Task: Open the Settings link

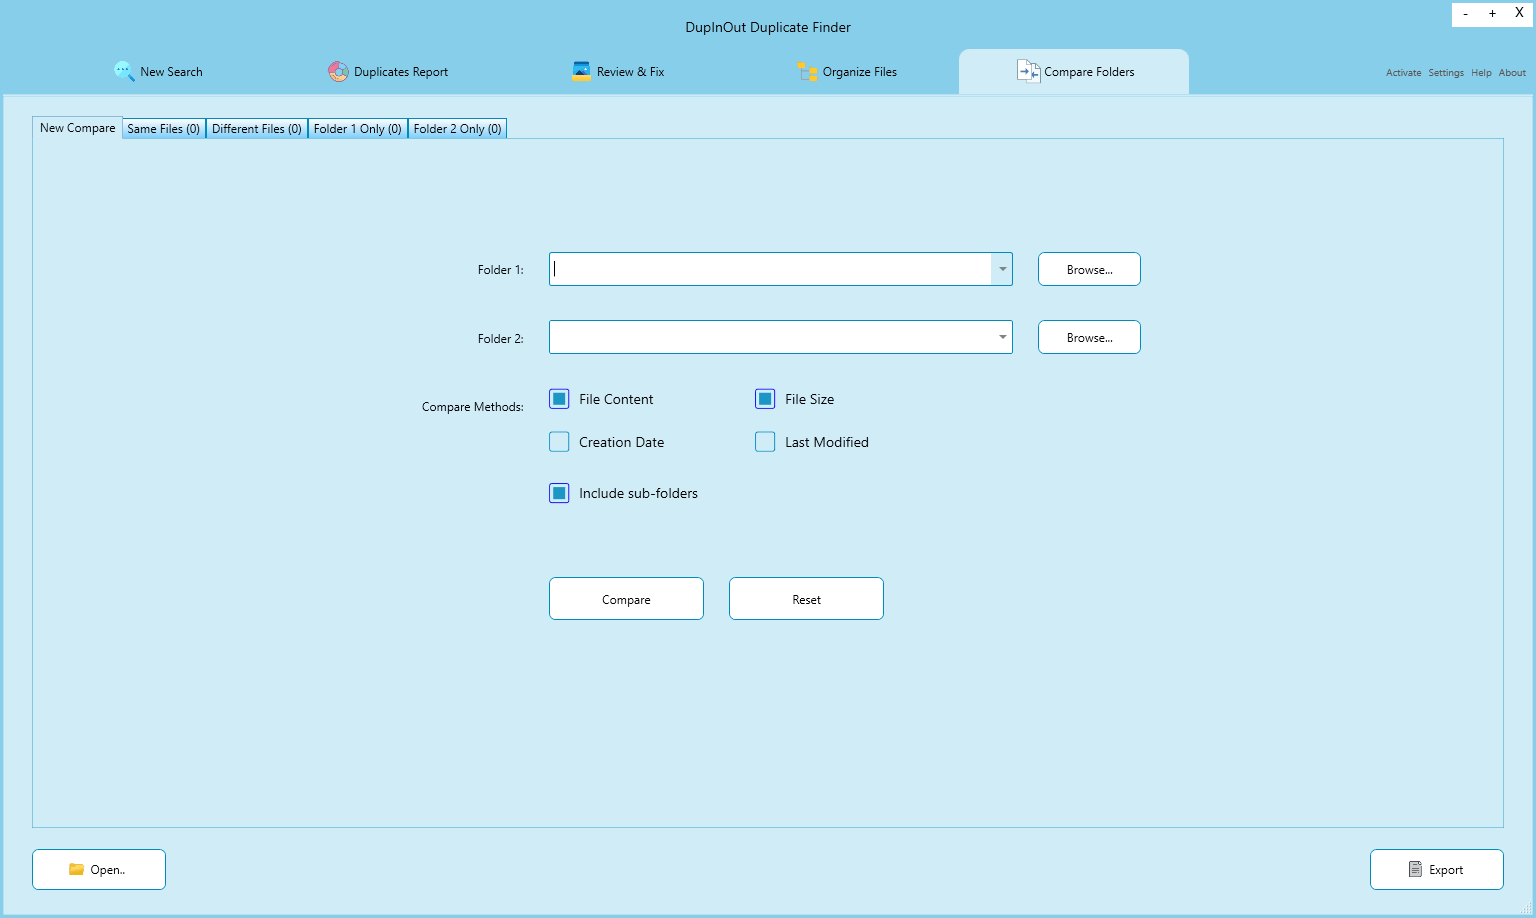Action: [1446, 72]
